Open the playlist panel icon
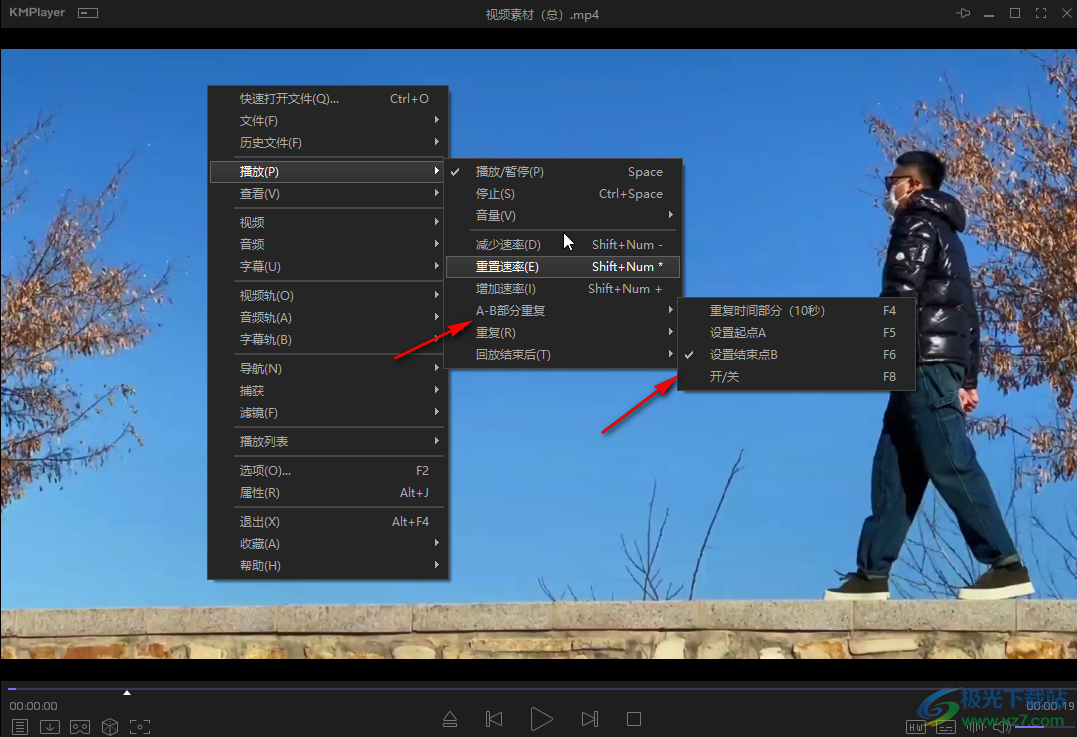This screenshot has width=1077, height=737. pyautogui.click(x=20, y=726)
